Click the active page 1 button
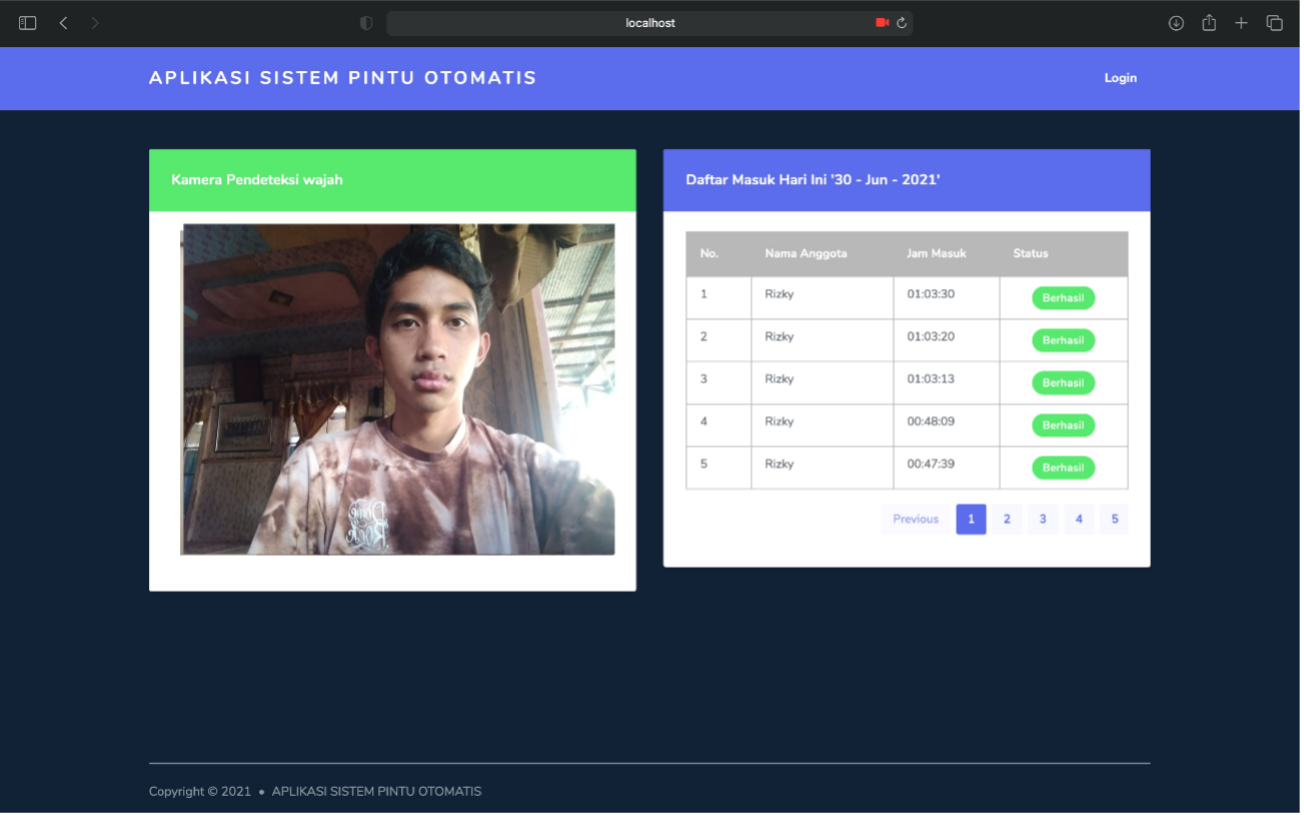This screenshot has height=815, width=1304. pyautogui.click(x=971, y=519)
